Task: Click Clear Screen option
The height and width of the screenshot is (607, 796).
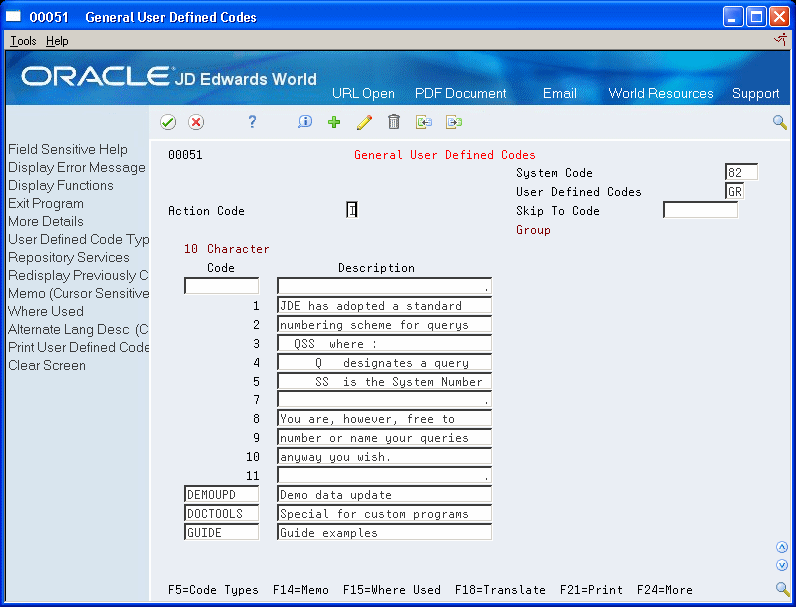Action: [47, 365]
